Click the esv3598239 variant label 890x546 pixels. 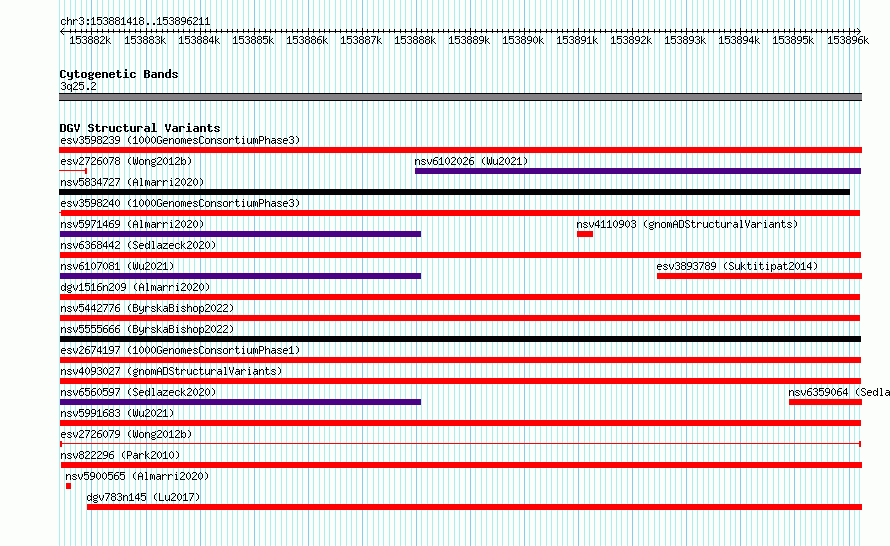(180, 140)
